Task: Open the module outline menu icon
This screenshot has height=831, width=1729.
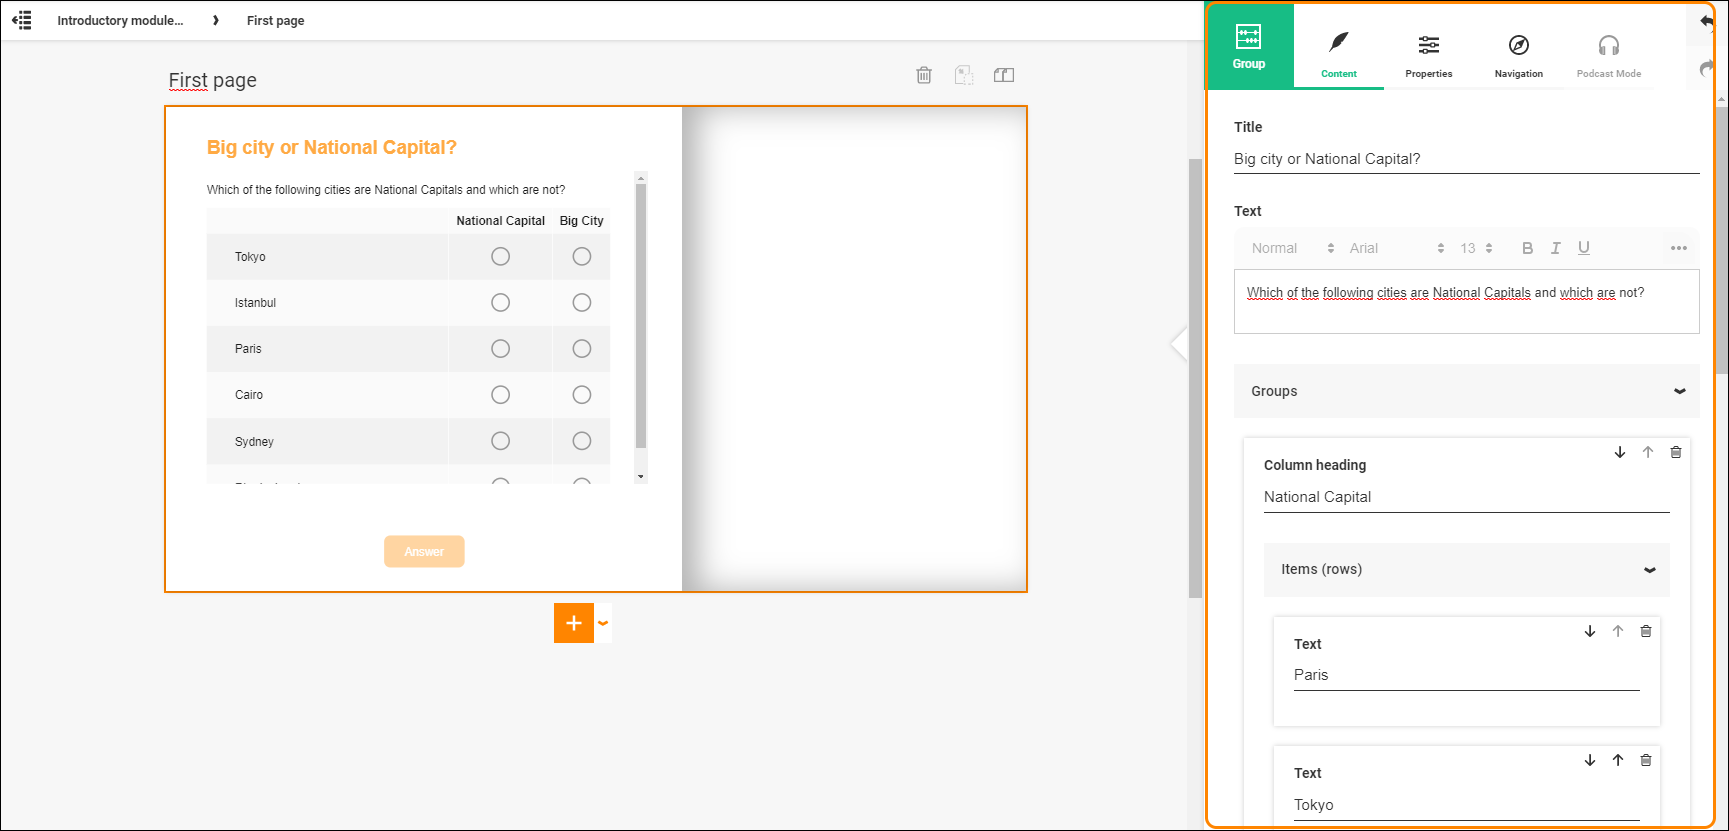Action: click(22, 20)
